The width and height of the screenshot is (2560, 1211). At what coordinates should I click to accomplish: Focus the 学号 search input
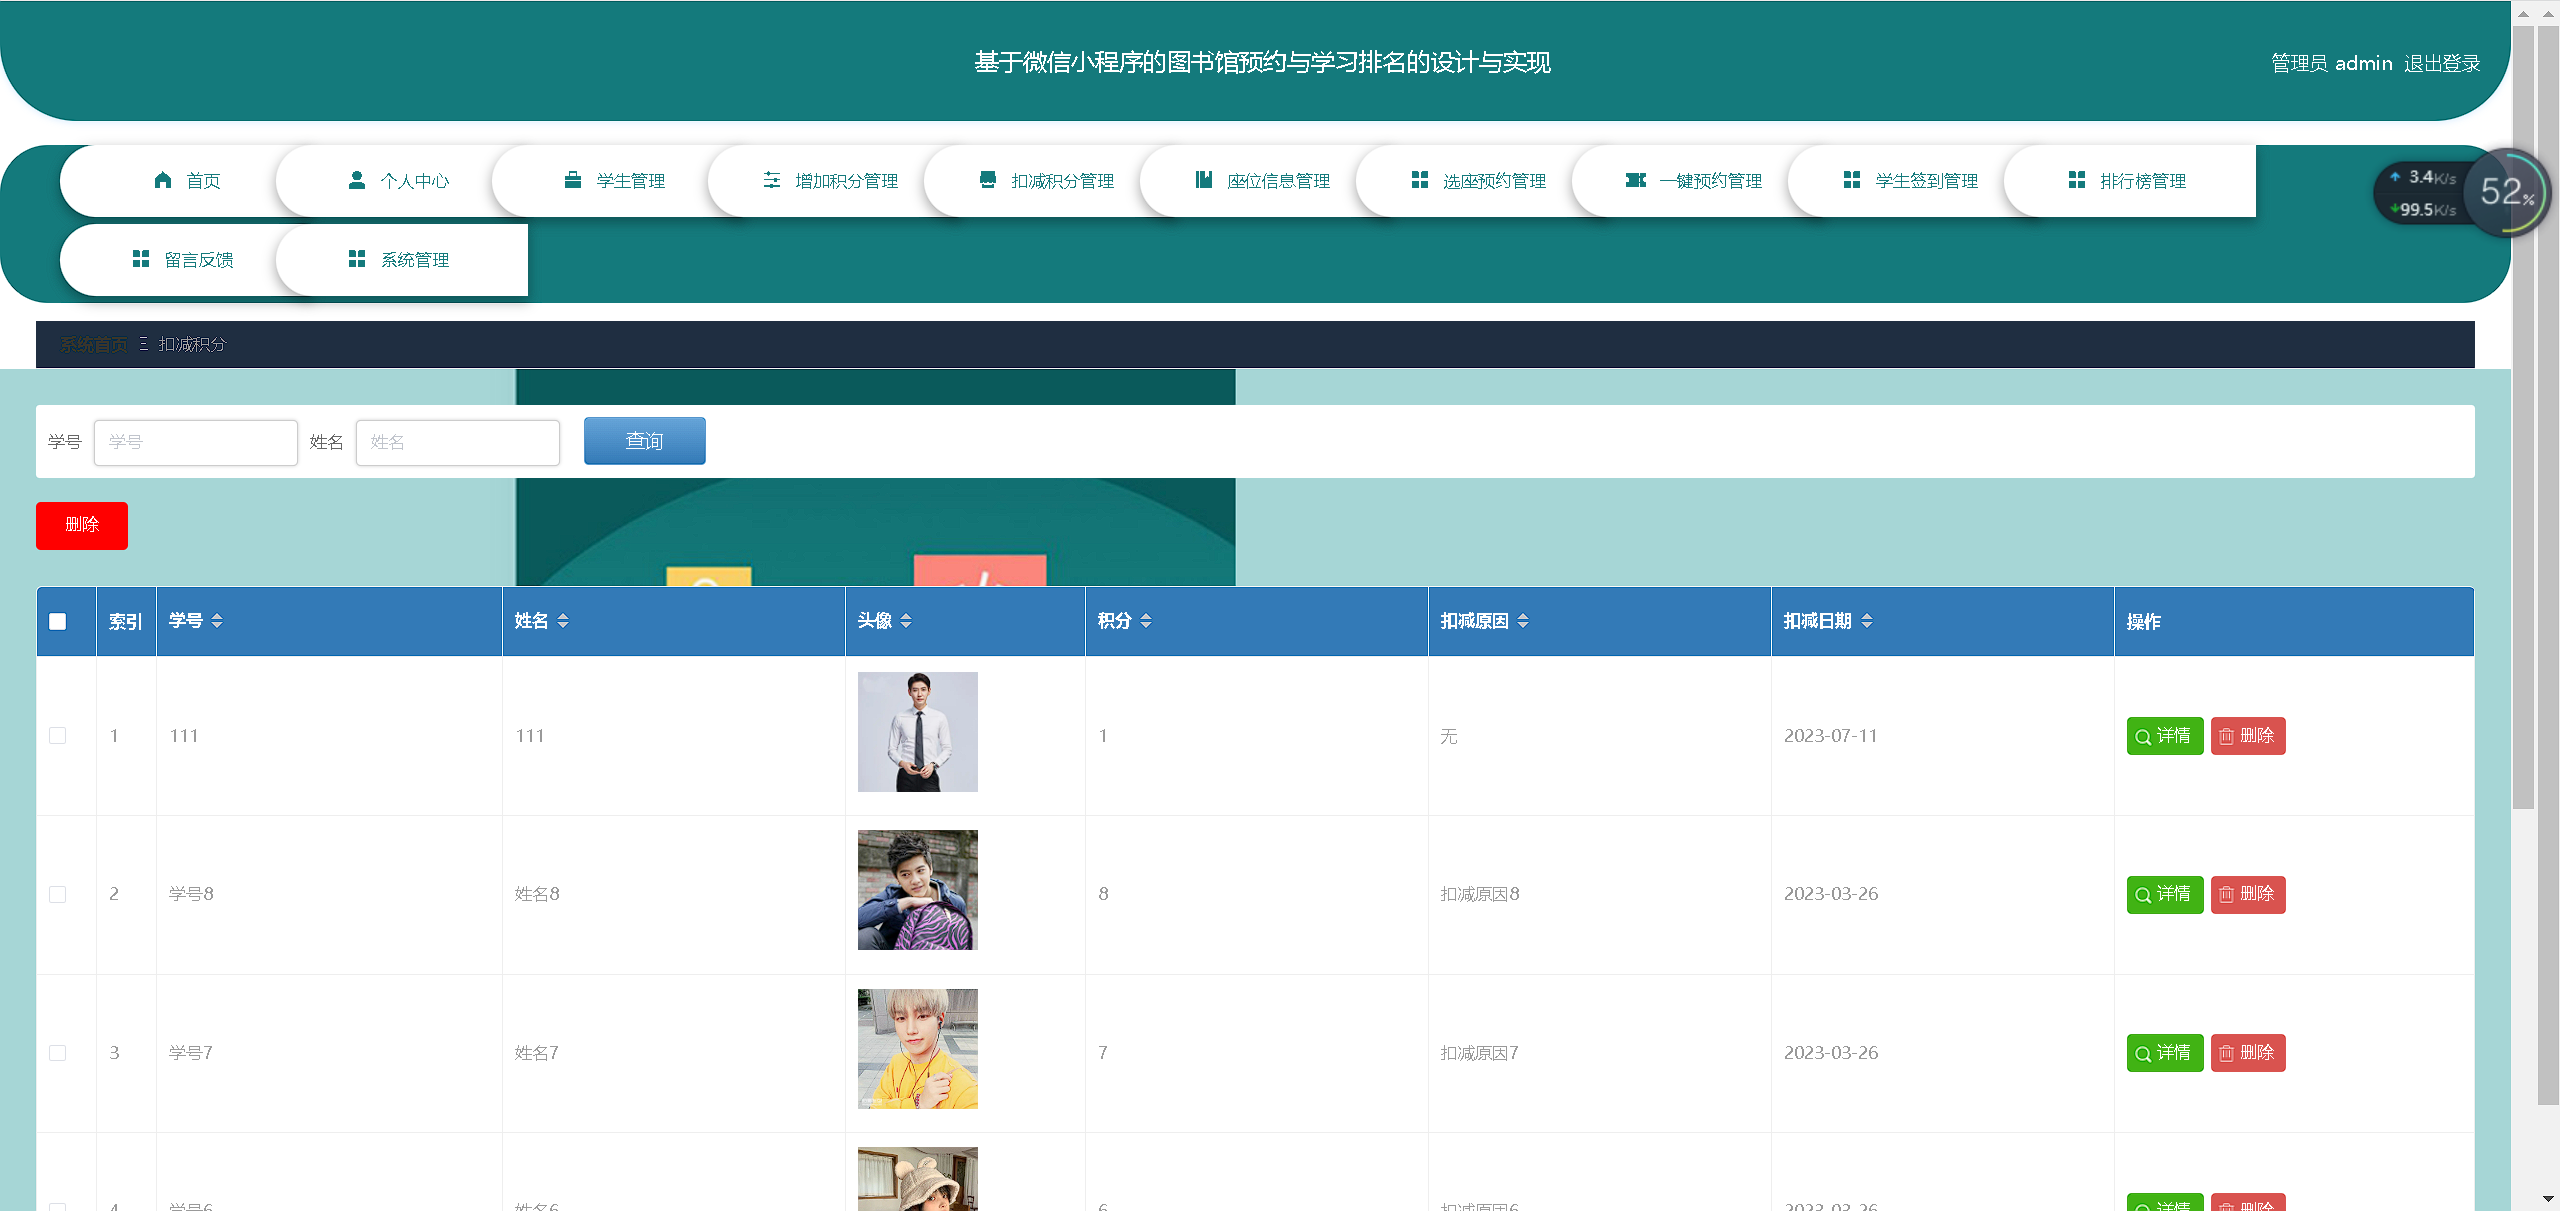(x=196, y=442)
